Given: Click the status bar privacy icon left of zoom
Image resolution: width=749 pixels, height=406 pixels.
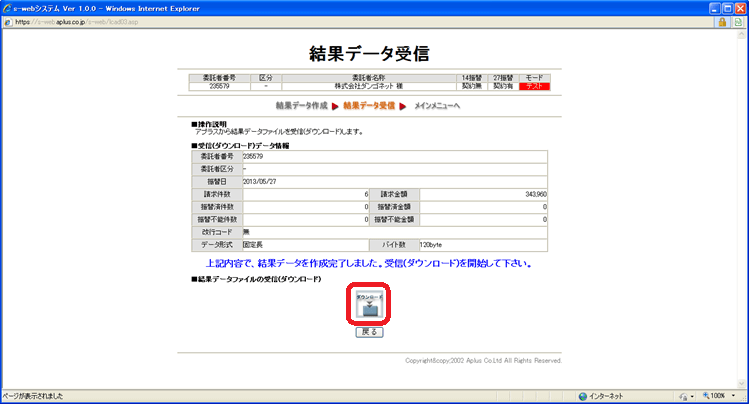Looking at the screenshot, I should (683, 396).
